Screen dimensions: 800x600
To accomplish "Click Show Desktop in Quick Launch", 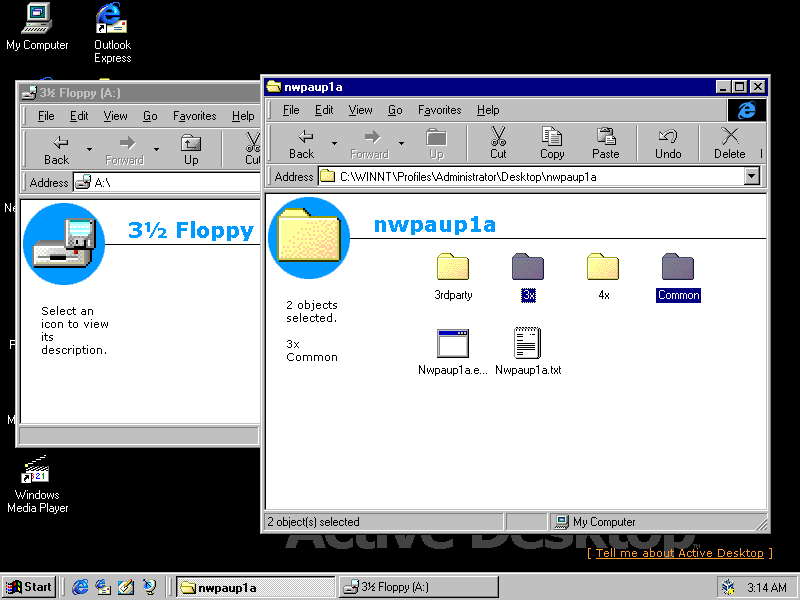I will [x=126, y=587].
